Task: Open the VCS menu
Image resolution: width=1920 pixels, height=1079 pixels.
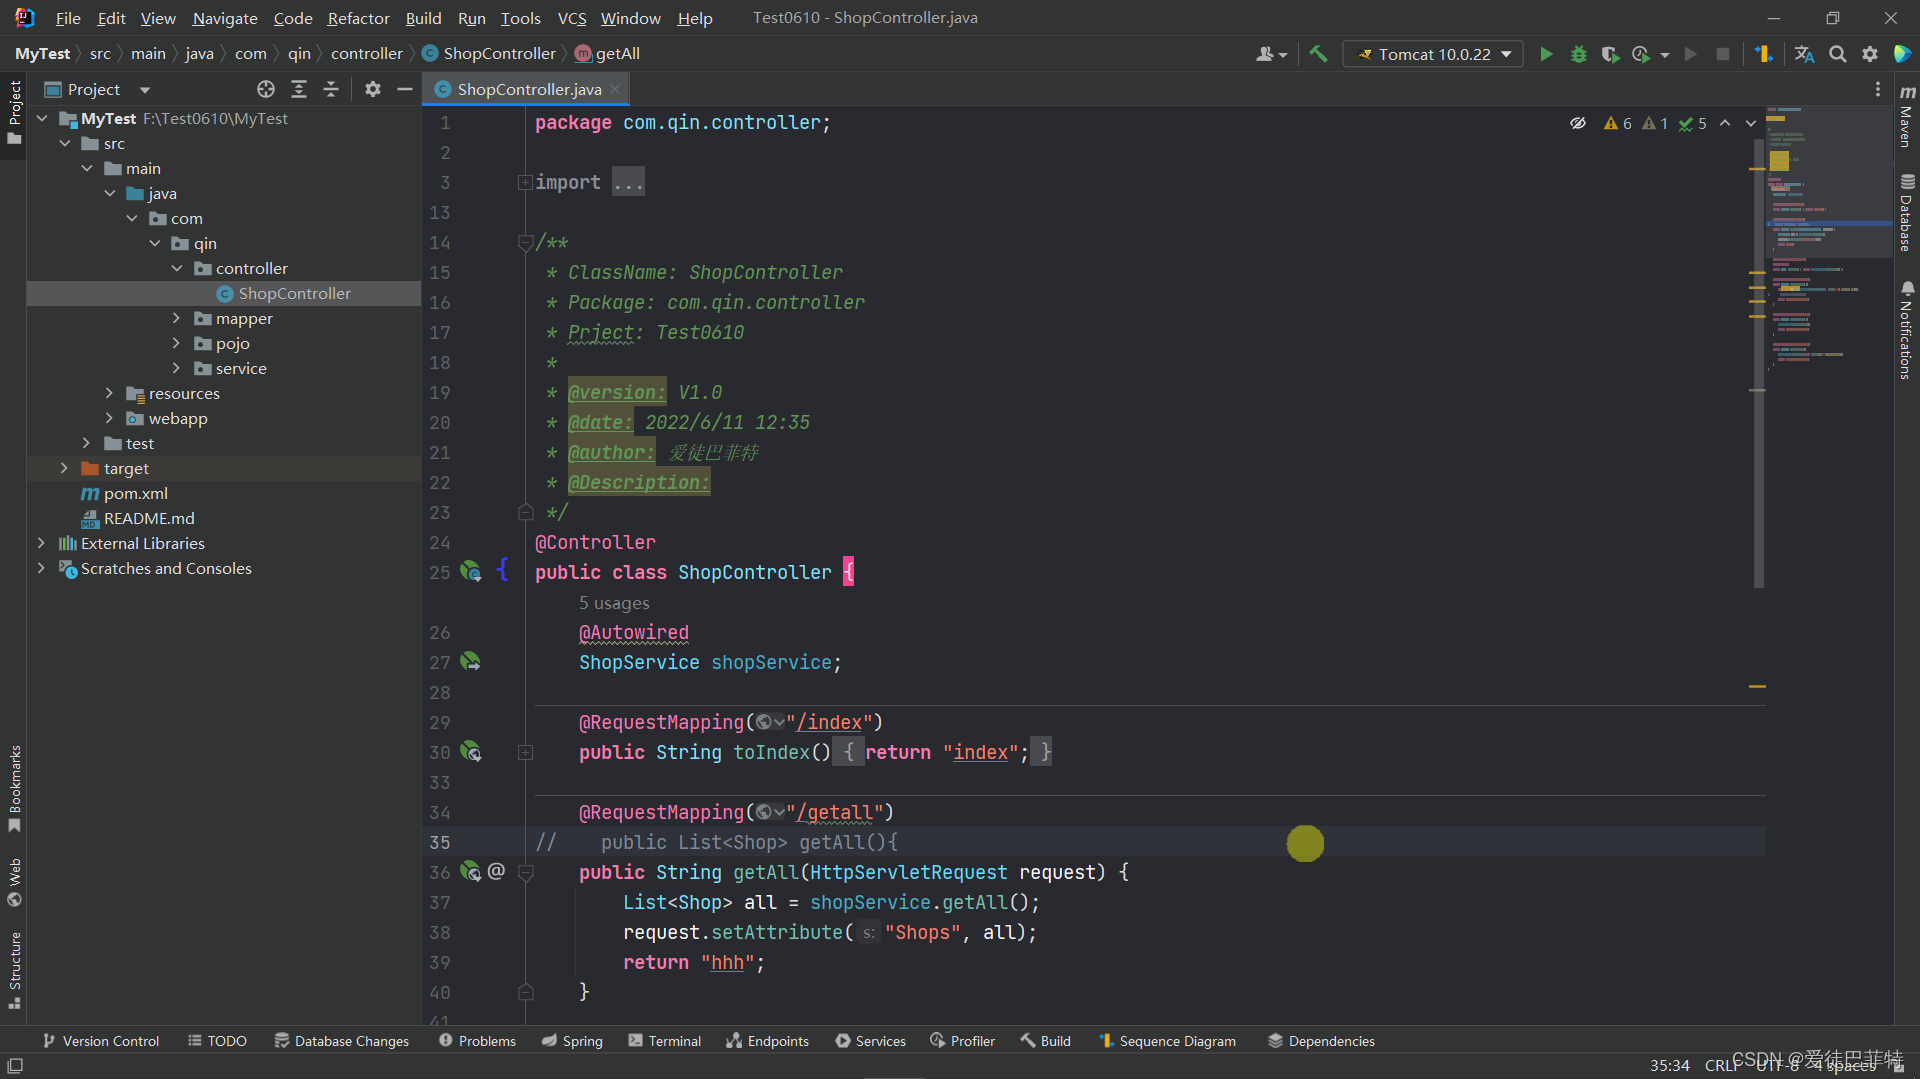Action: 572,18
